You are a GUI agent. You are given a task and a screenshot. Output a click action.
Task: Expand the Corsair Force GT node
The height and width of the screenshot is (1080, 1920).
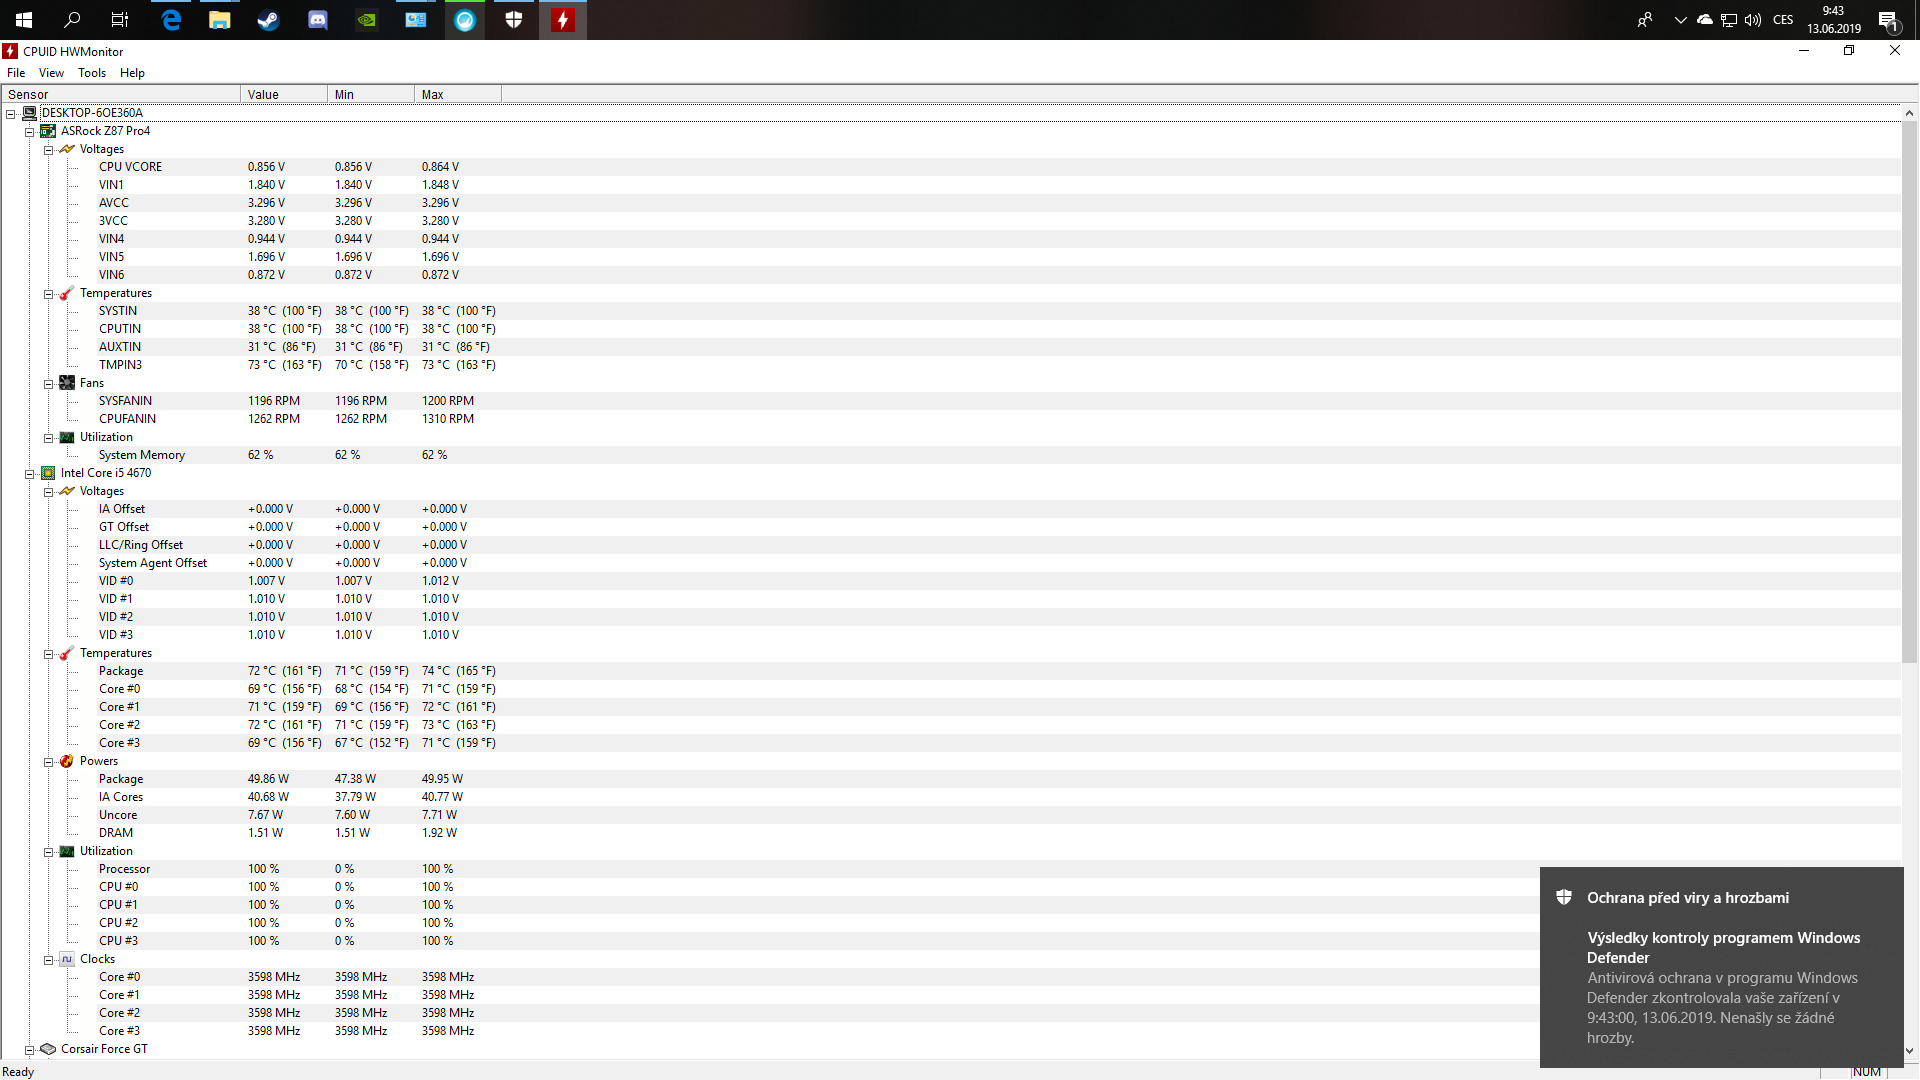[x=30, y=1050]
